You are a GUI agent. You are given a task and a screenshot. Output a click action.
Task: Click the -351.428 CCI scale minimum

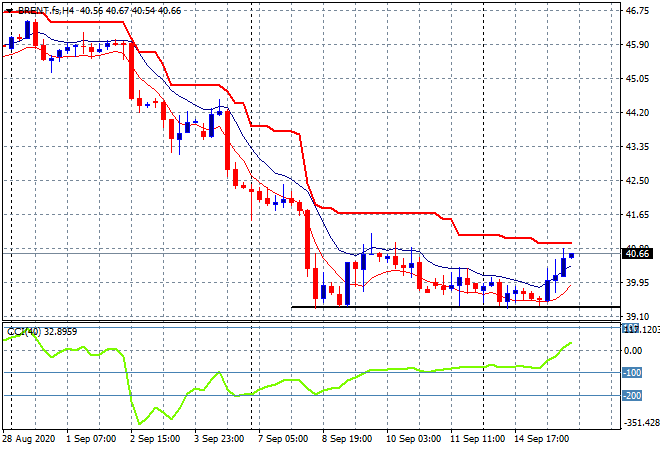642,423
